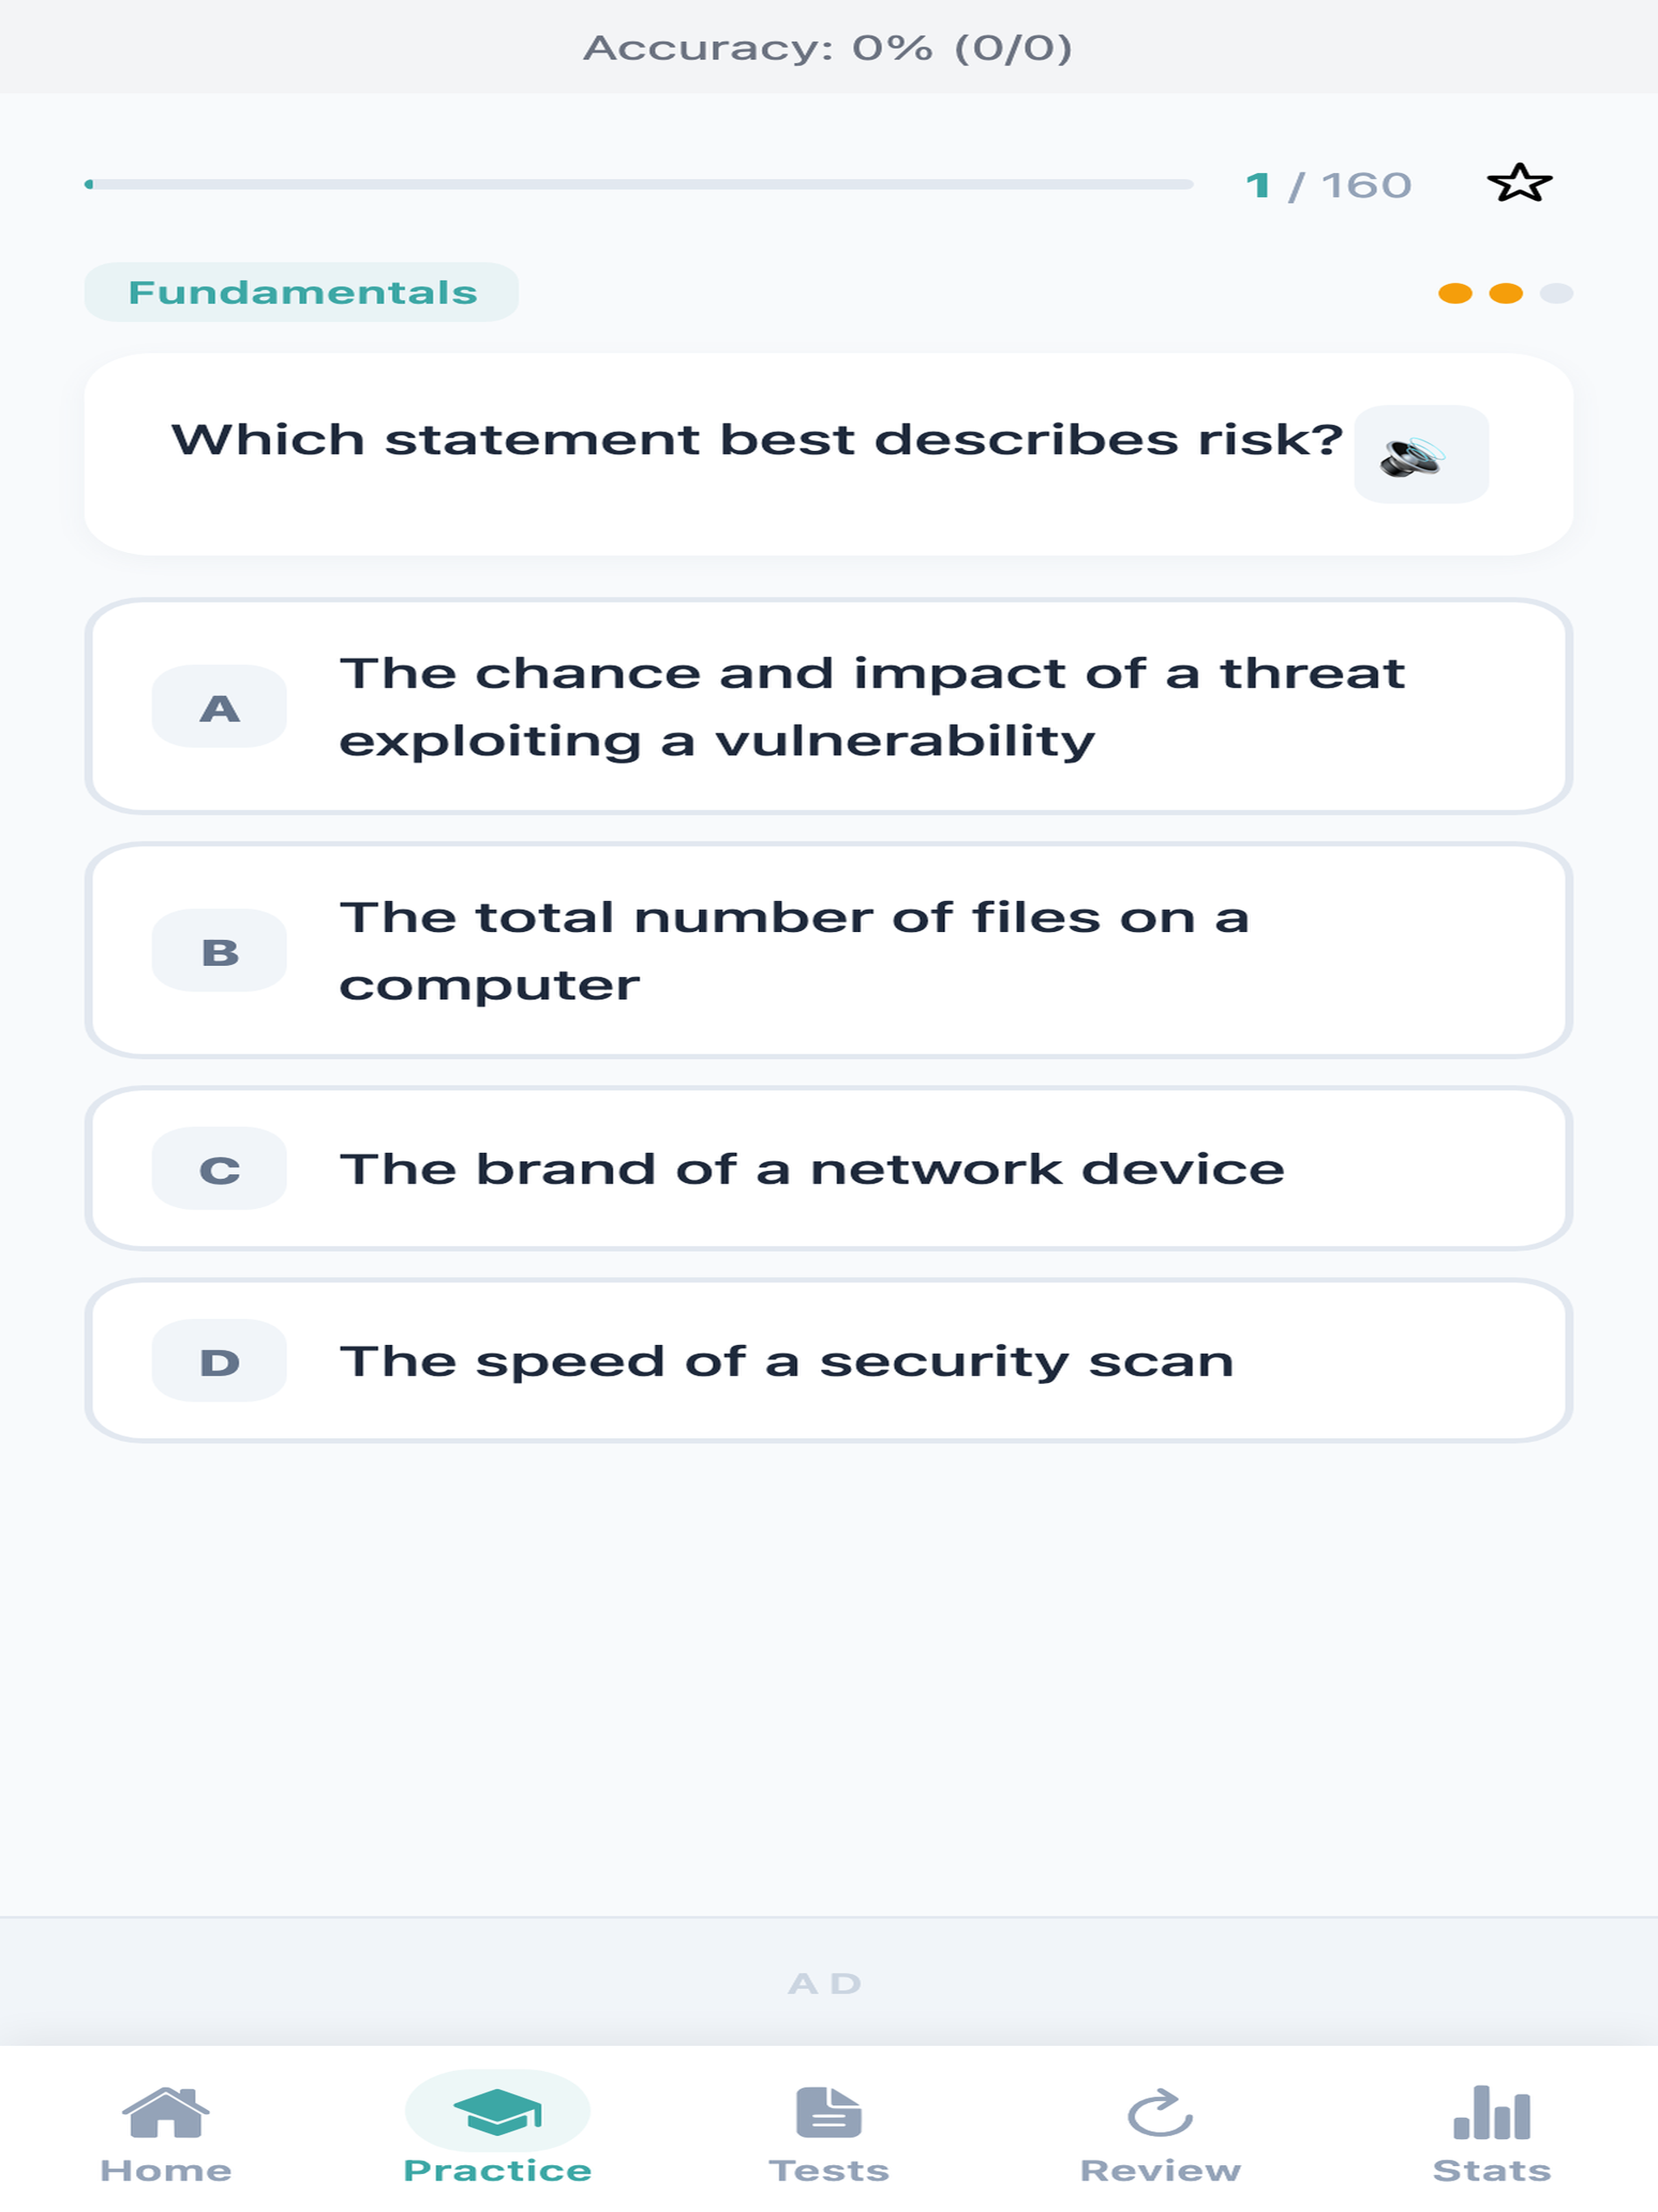
Task: Open Home via the house icon
Action: point(165,2112)
